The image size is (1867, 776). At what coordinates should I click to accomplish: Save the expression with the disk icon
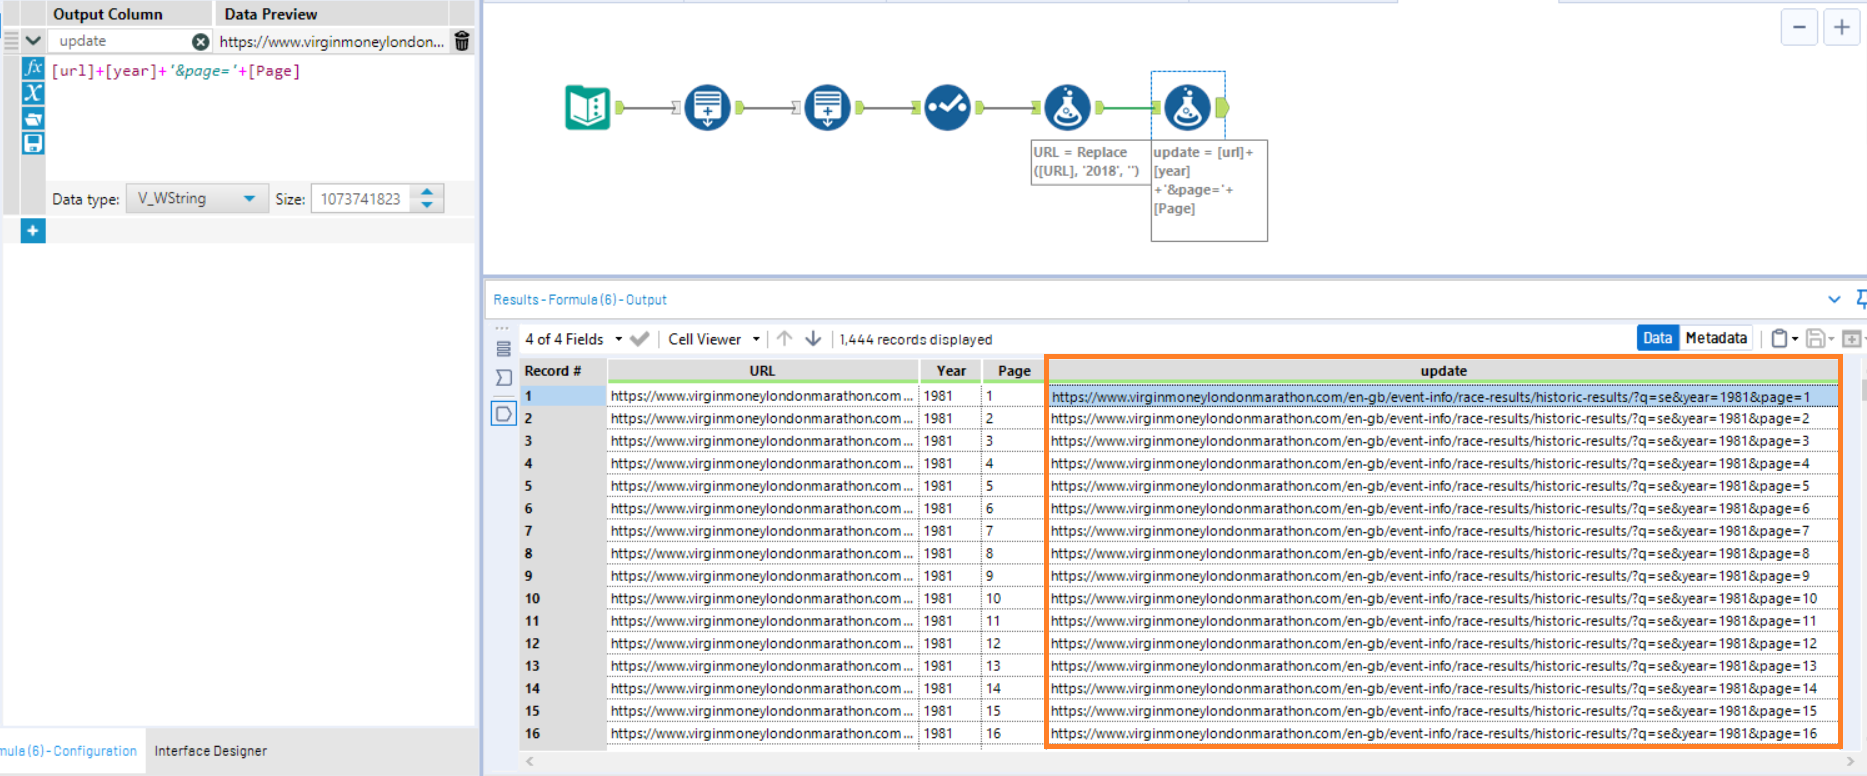[33, 143]
